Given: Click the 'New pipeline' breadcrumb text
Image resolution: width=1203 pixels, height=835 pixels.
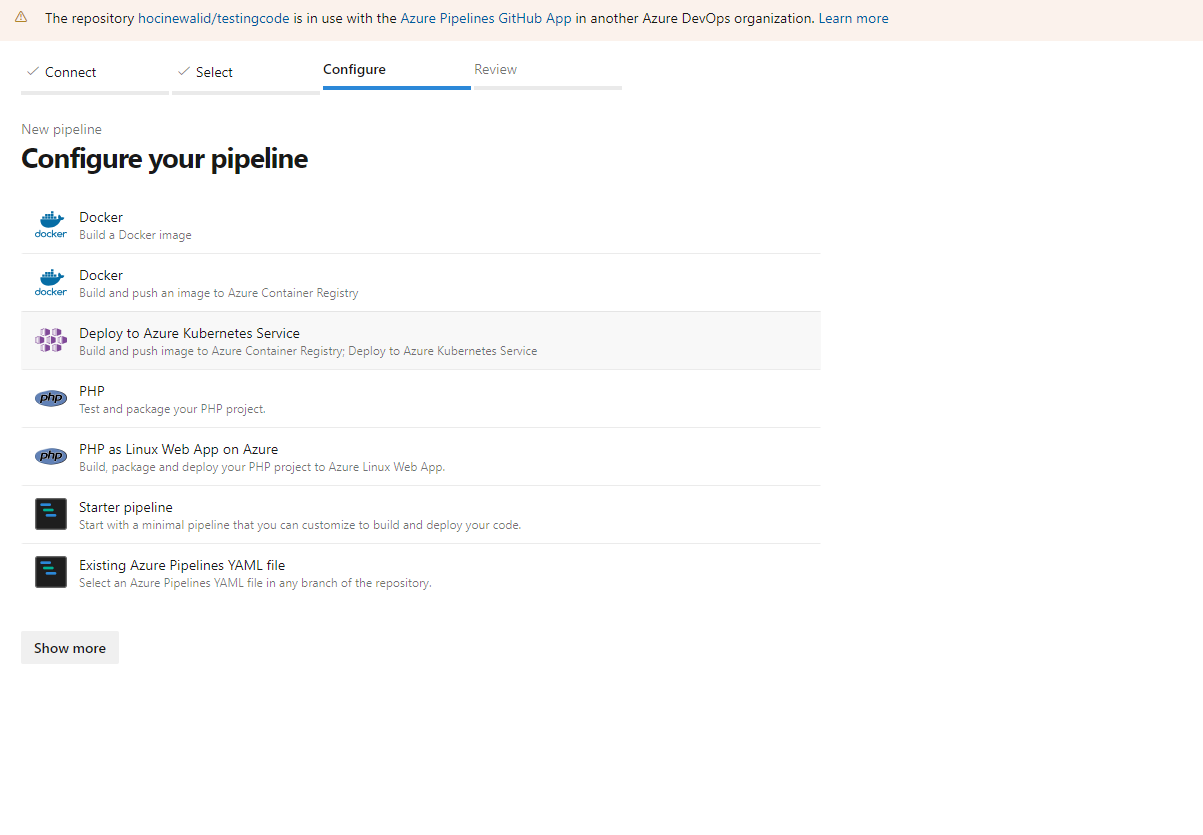Looking at the screenshot, I should pos(61,129).
